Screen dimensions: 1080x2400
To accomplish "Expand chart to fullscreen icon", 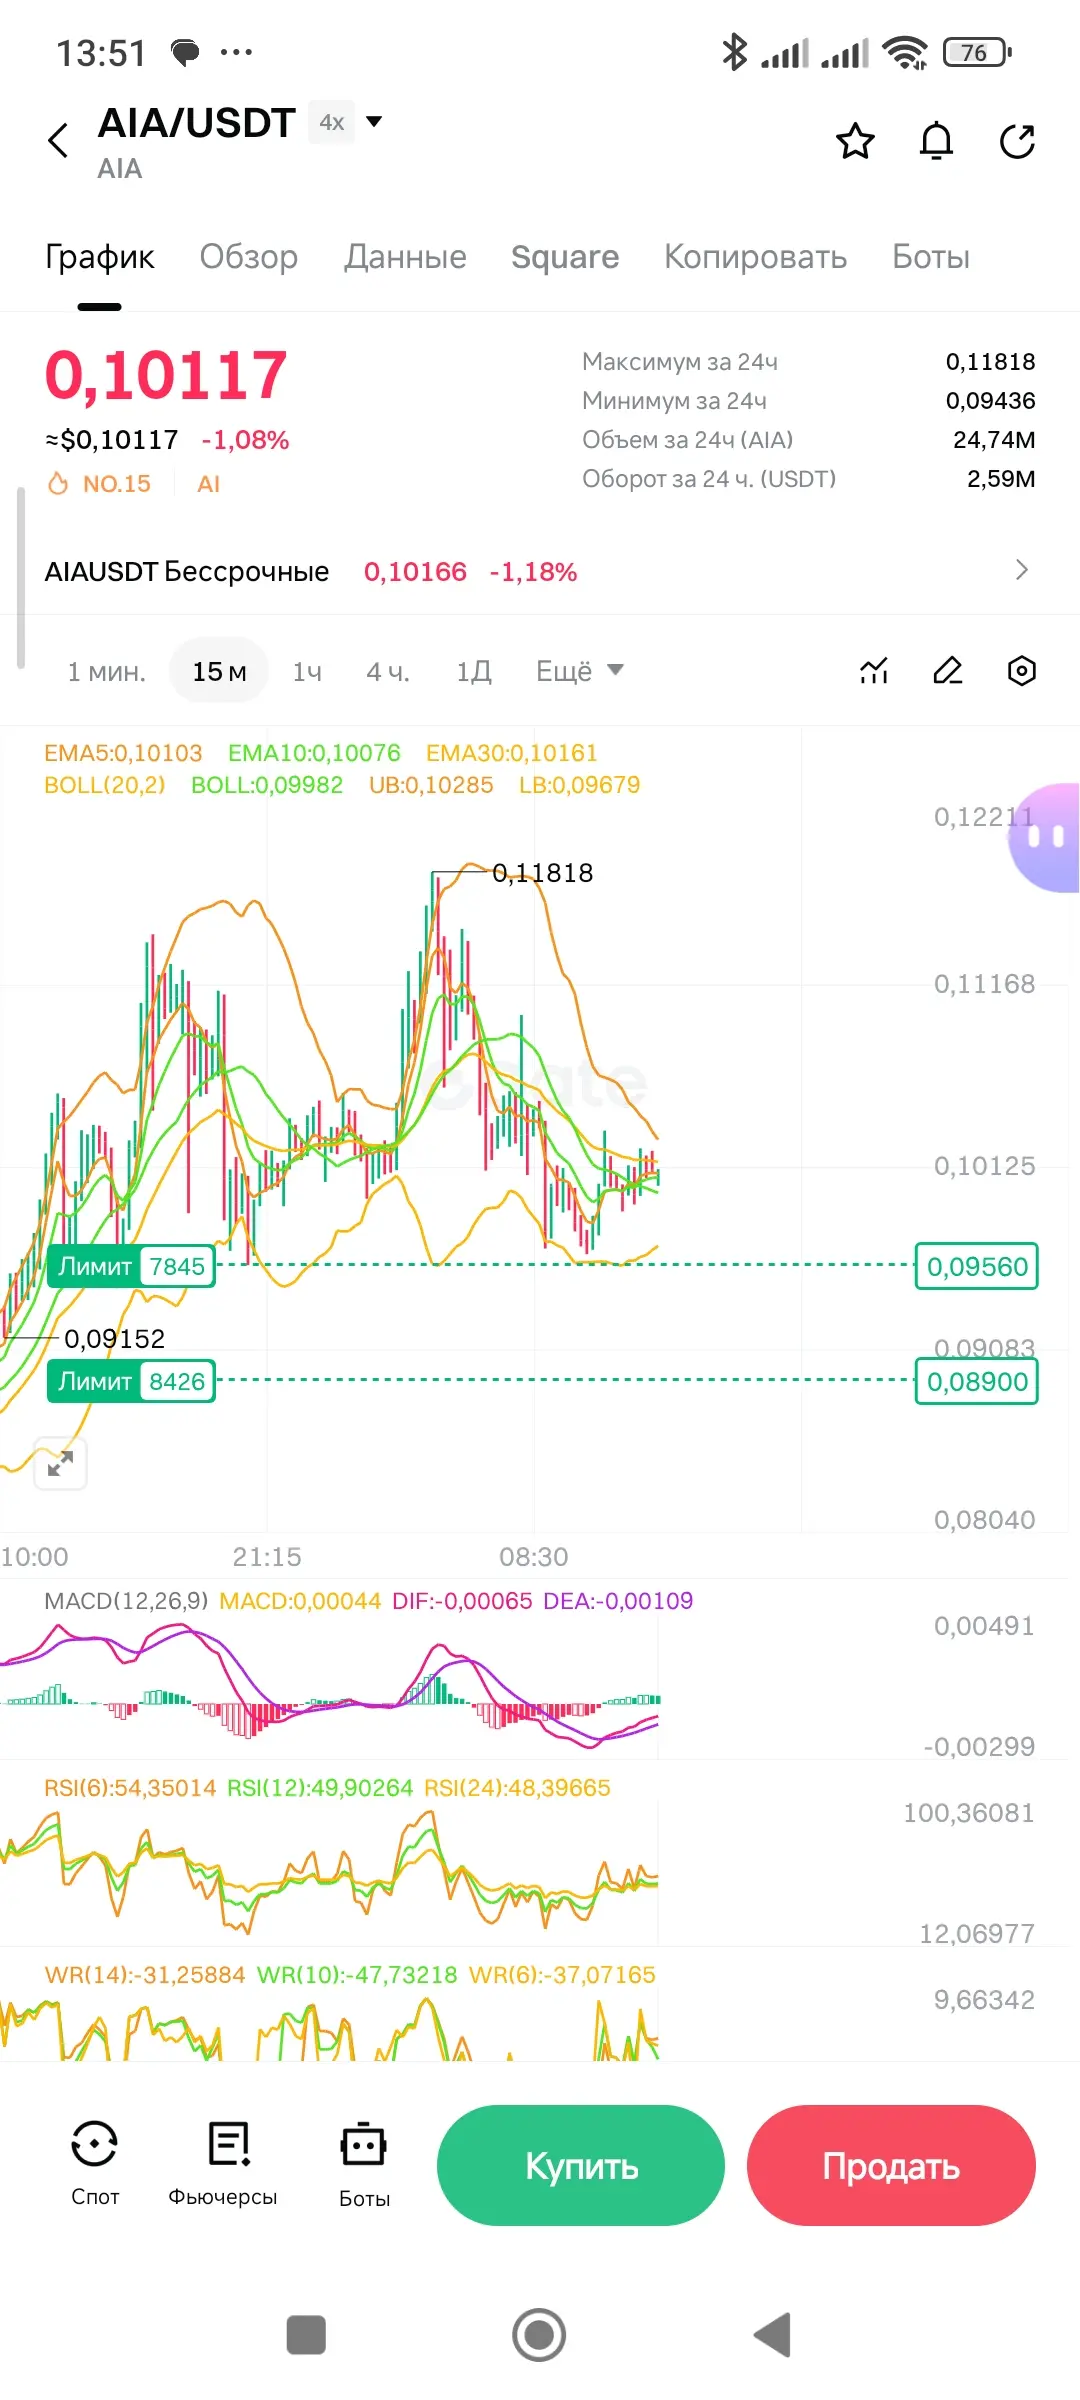I will [x=60, y=1464].
